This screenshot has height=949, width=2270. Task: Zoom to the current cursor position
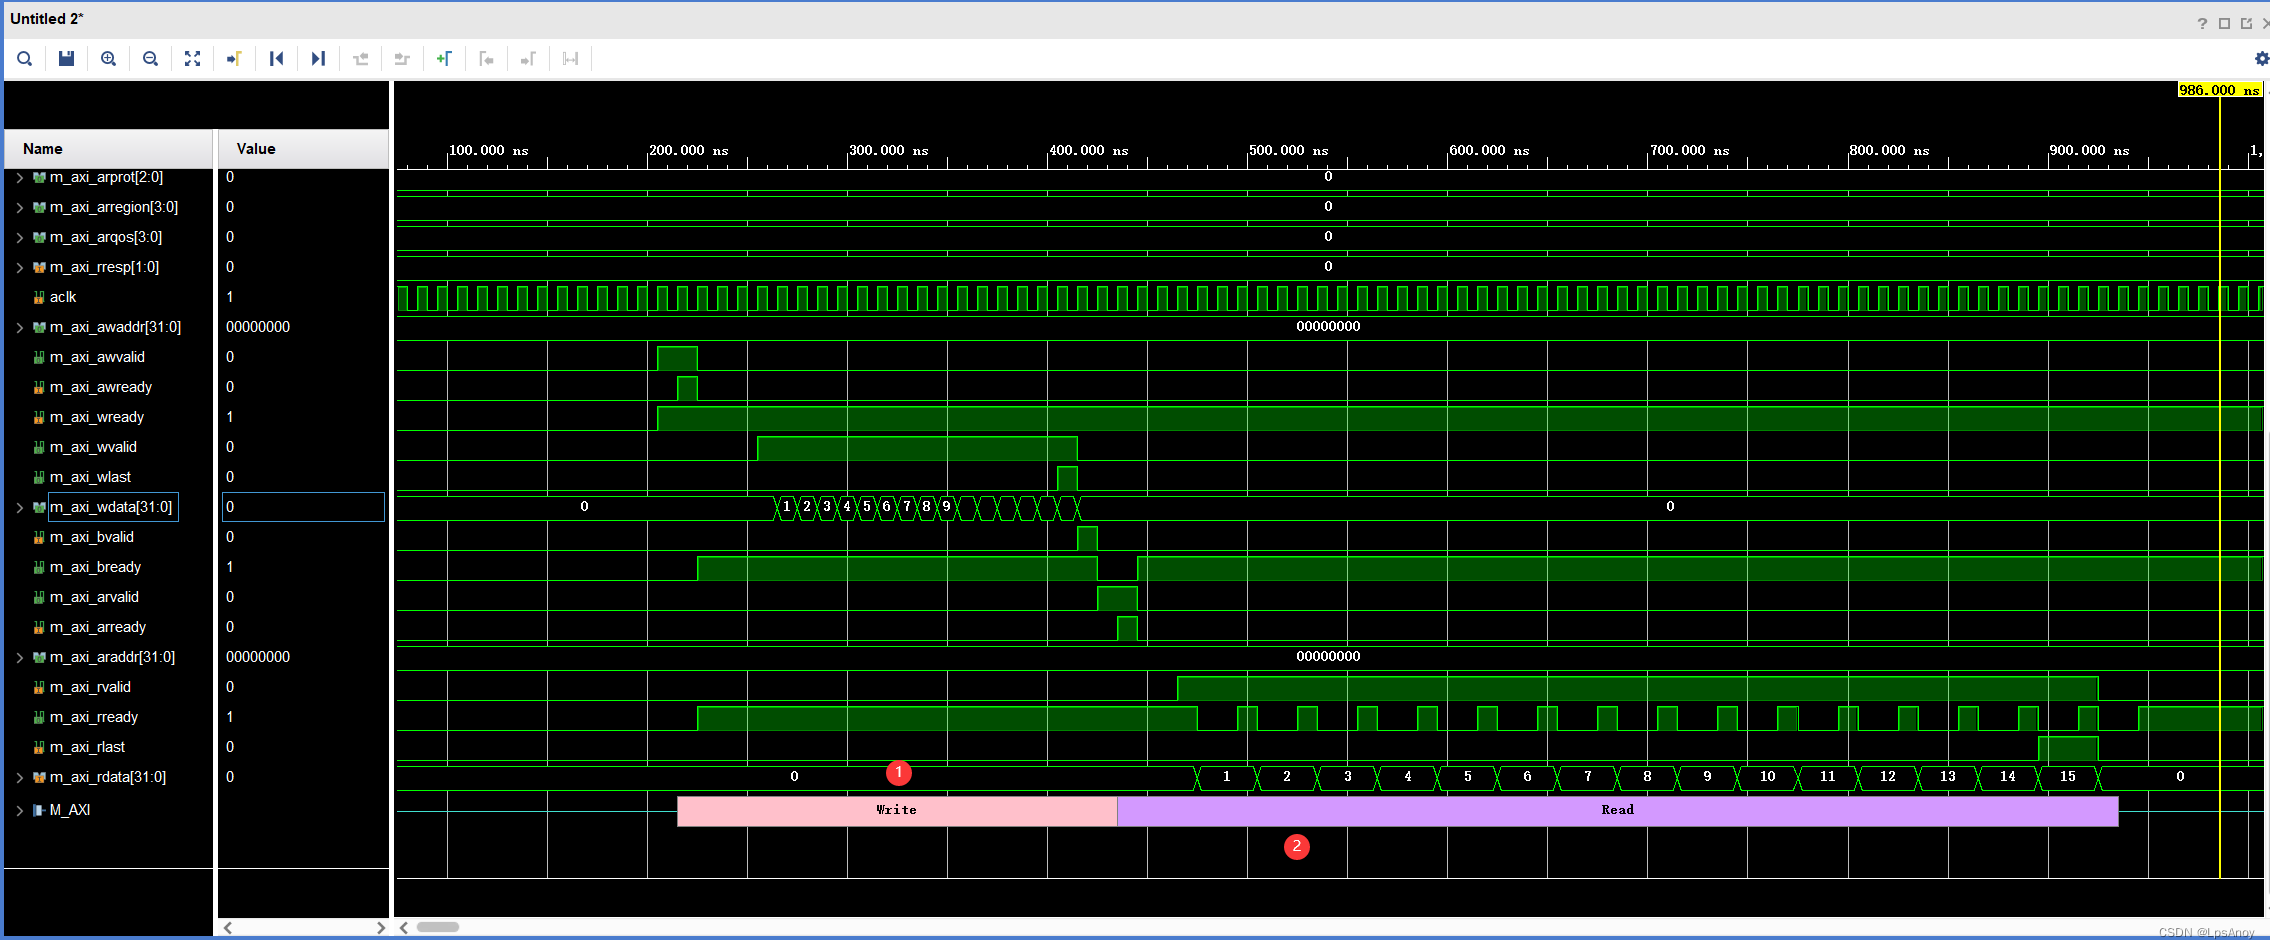coord(234,58)
